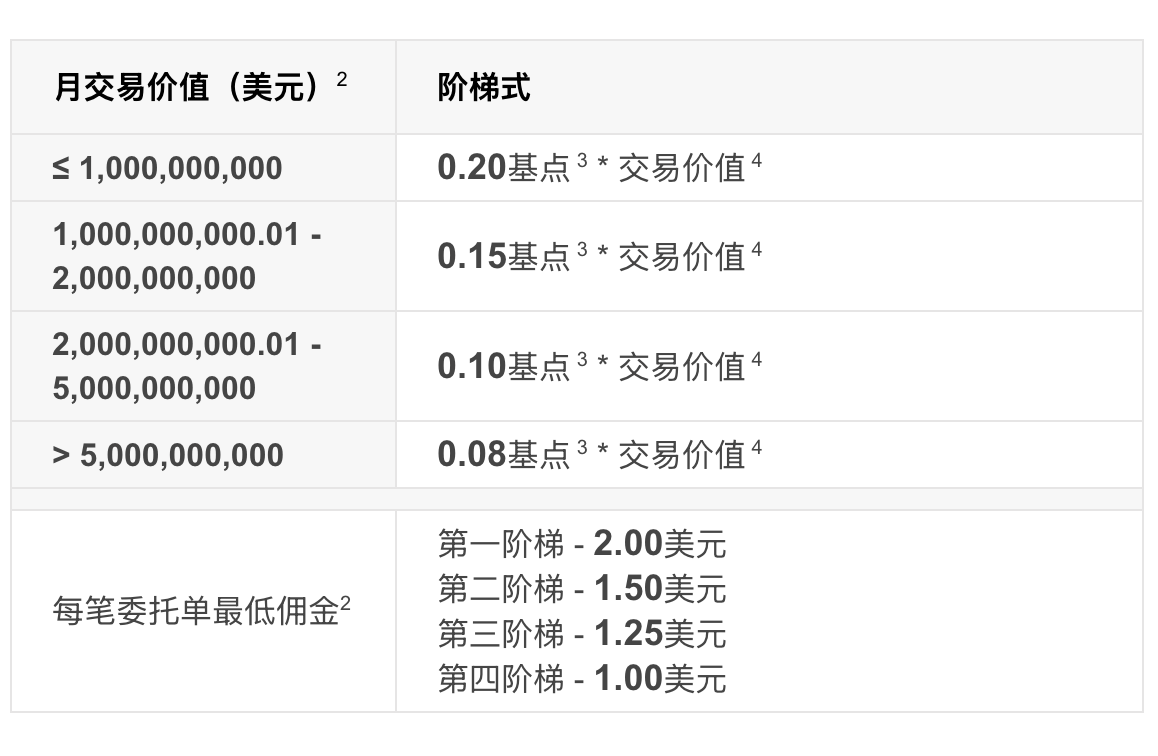This screenshot has height=756, width=1158.
Task: Click the 2,000,000,000.01 - 5,000,000,000 tier cell
Action: coord(187,366)
